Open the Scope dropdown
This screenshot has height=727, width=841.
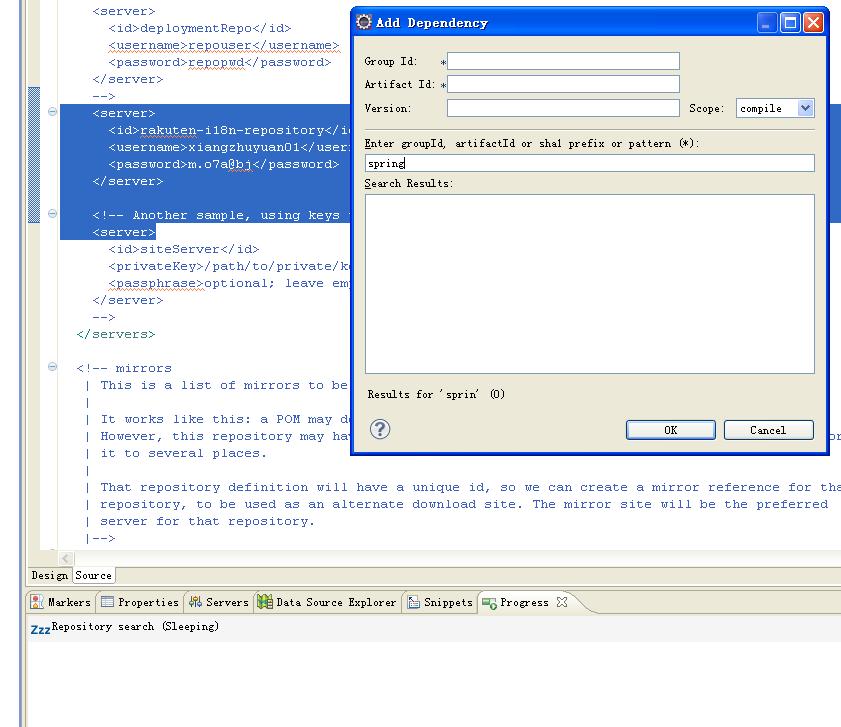pyautogui.click(x=805, y=108)
